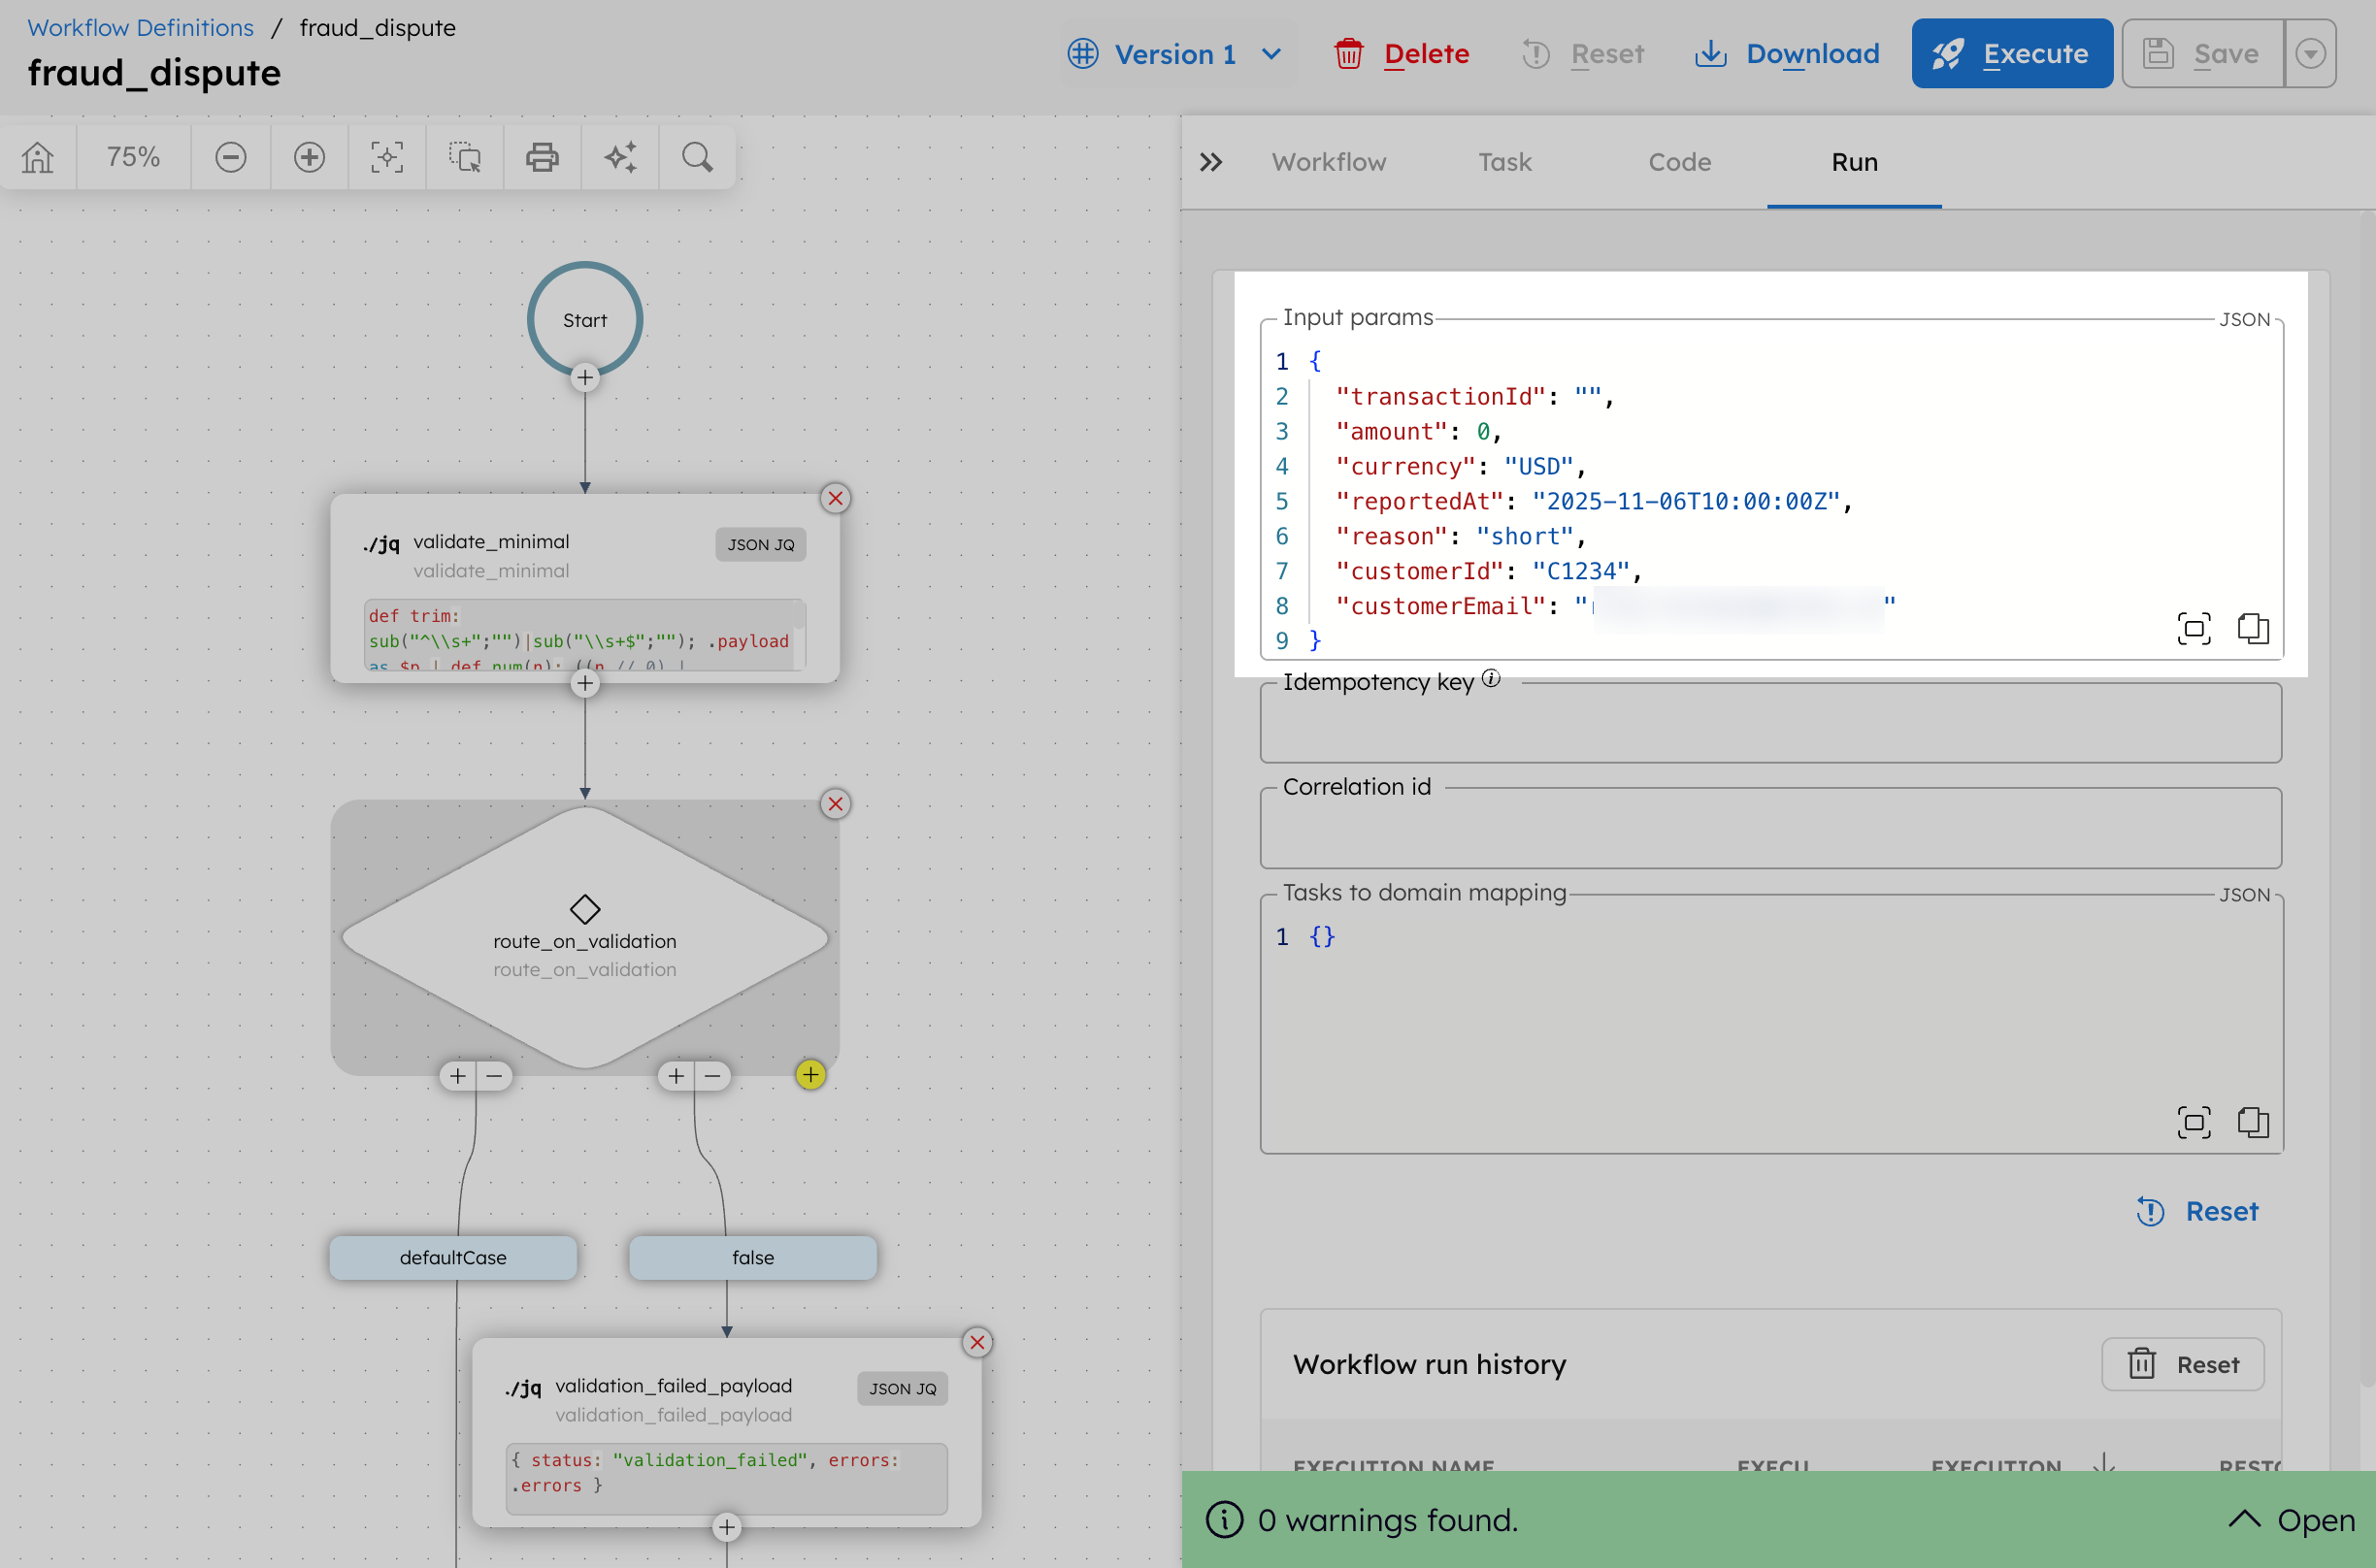Print the workflow diagram

(x=542, y=157)
